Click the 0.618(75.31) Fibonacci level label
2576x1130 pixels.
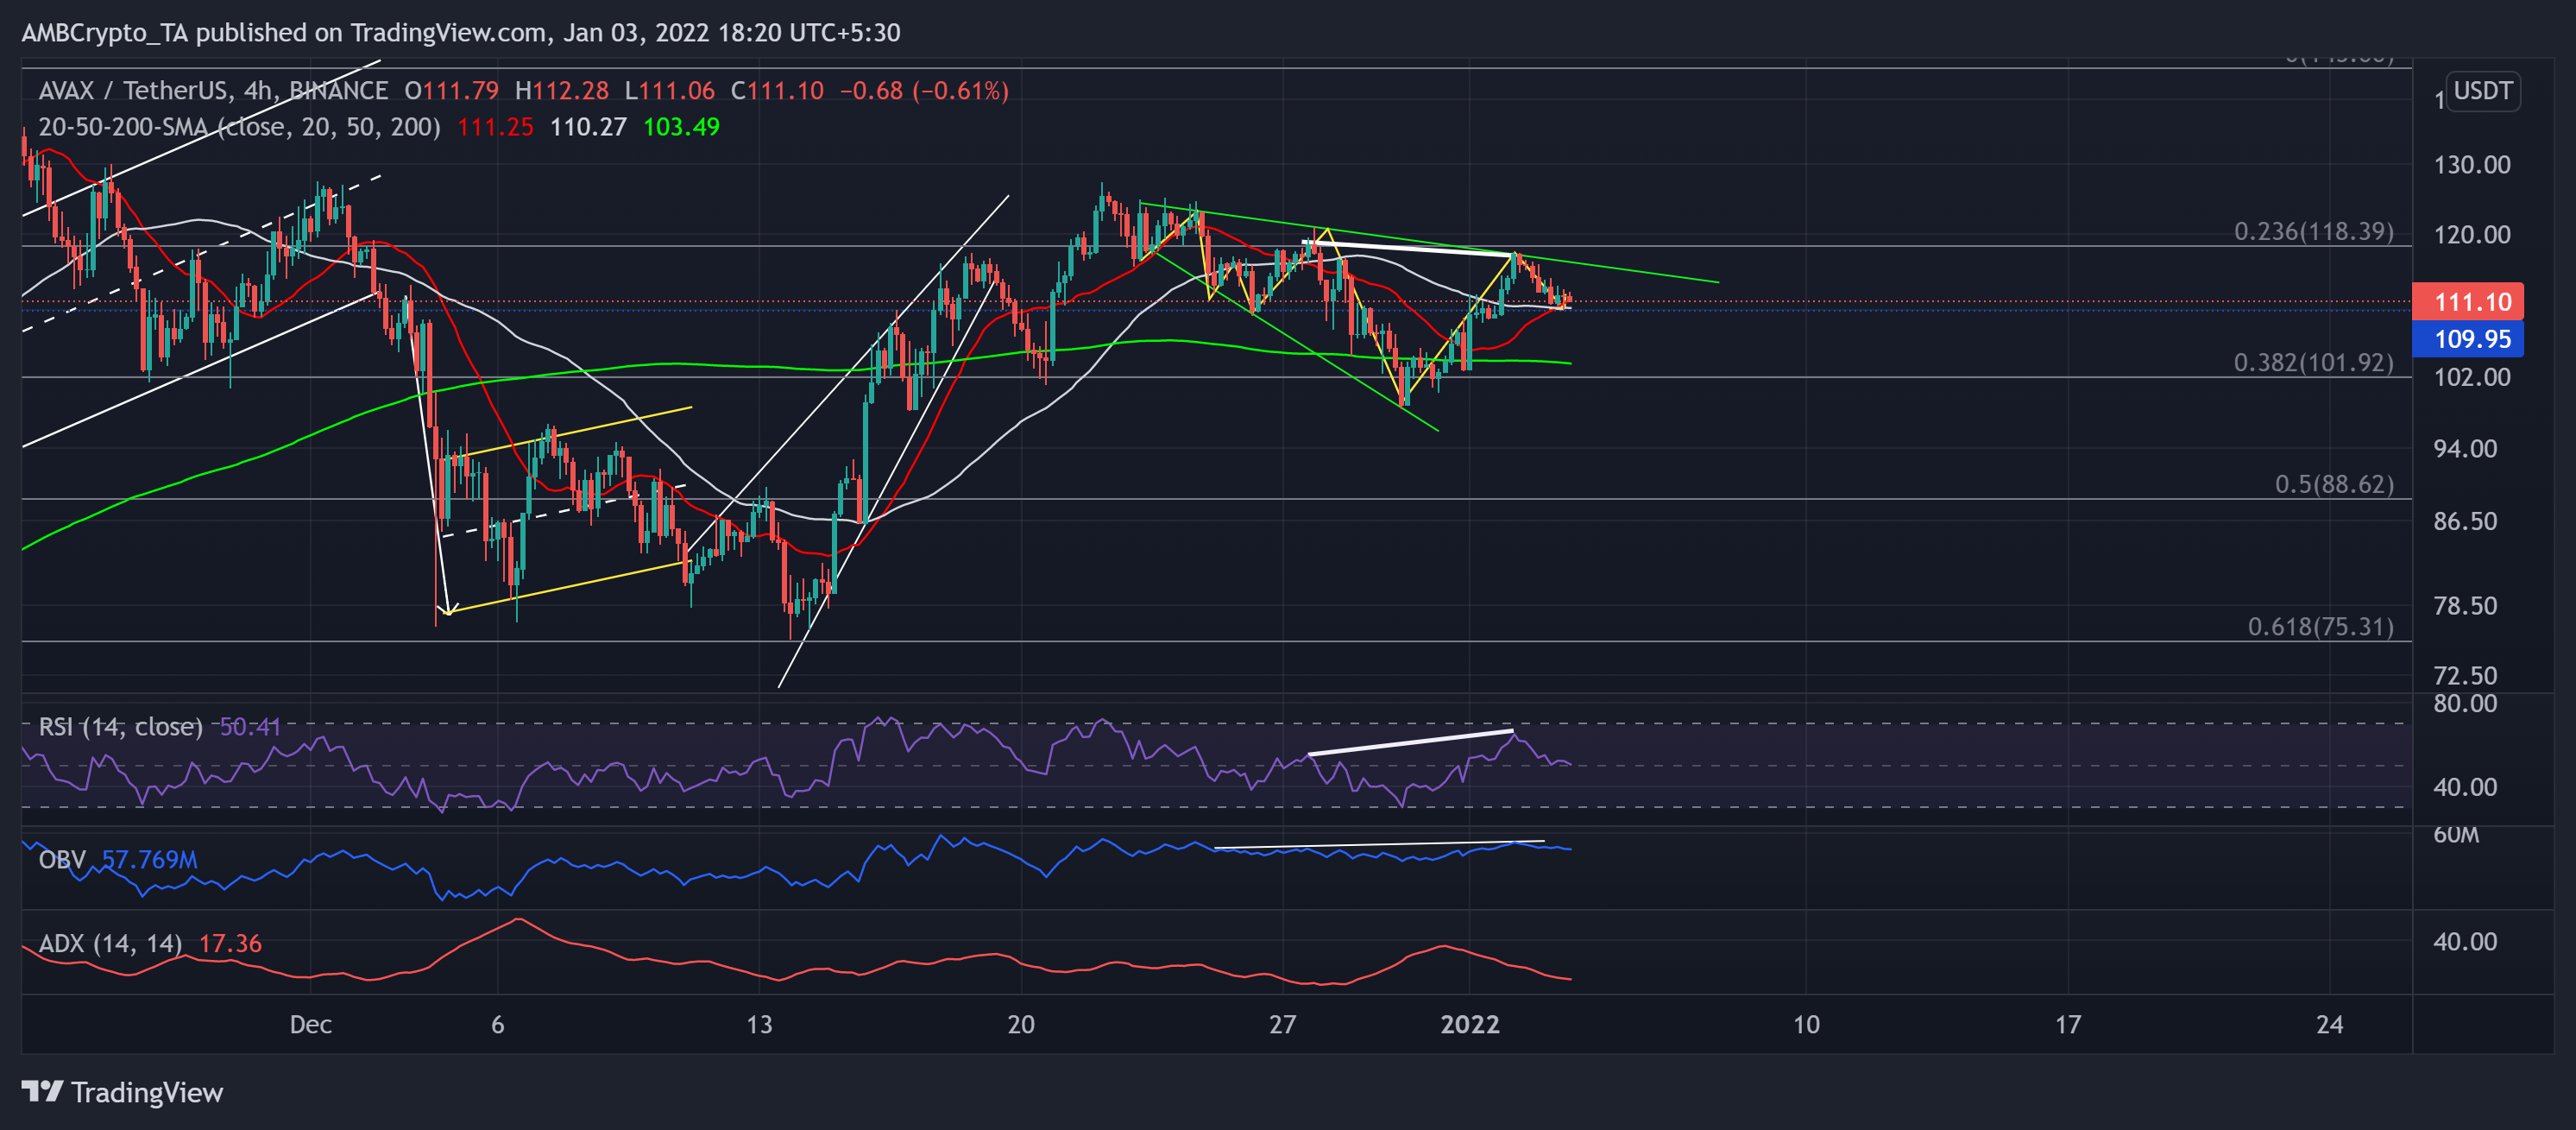[x=2321, y=627]
